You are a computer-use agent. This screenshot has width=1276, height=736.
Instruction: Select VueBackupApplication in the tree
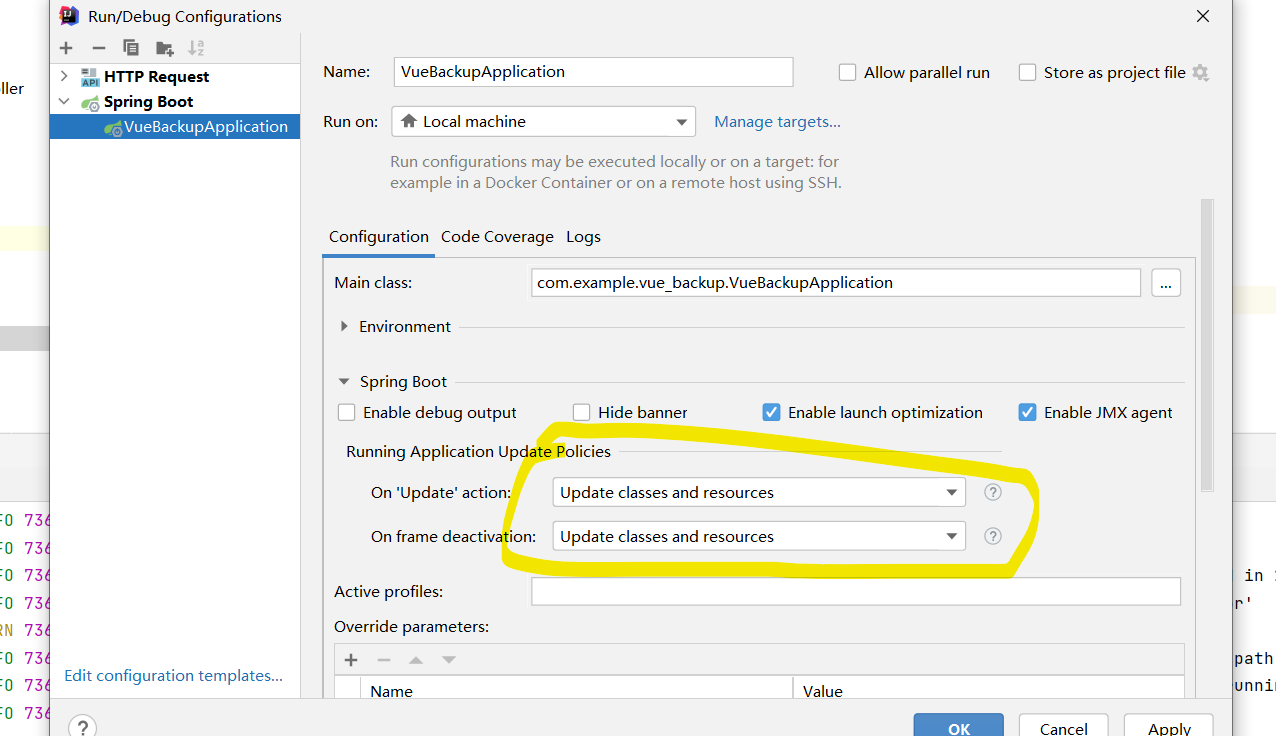(175, 126)
